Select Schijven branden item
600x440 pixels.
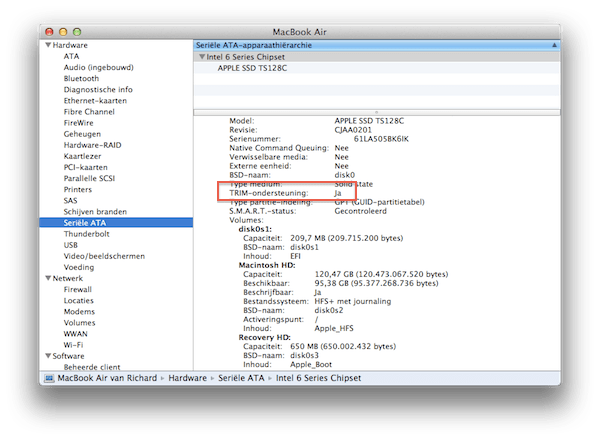coord(95,212)
